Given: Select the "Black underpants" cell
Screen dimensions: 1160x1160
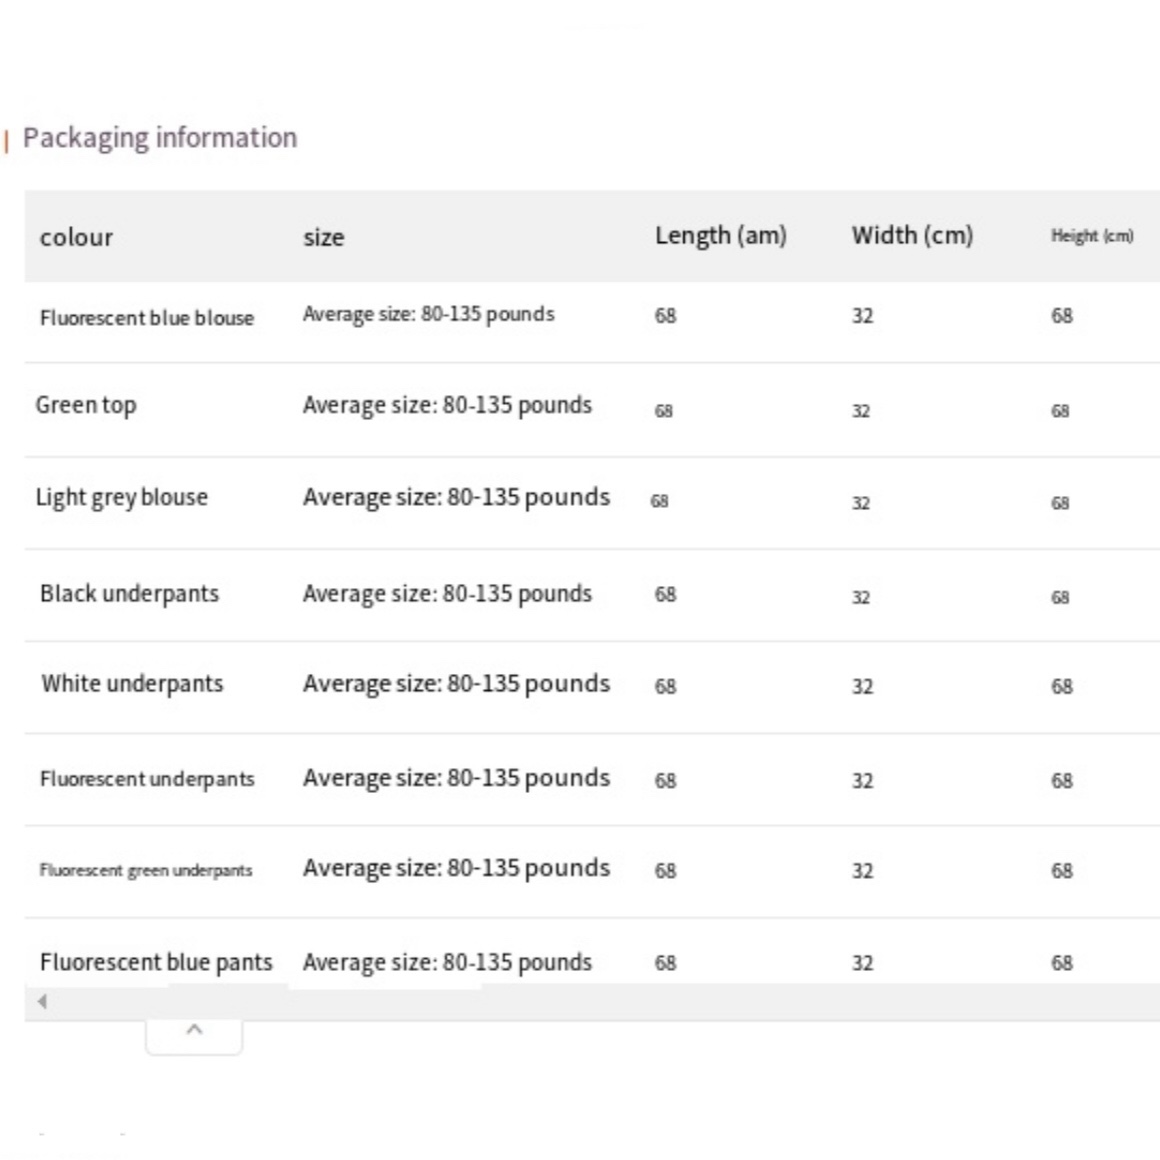Looking at the screenshot, I should 129,593.
